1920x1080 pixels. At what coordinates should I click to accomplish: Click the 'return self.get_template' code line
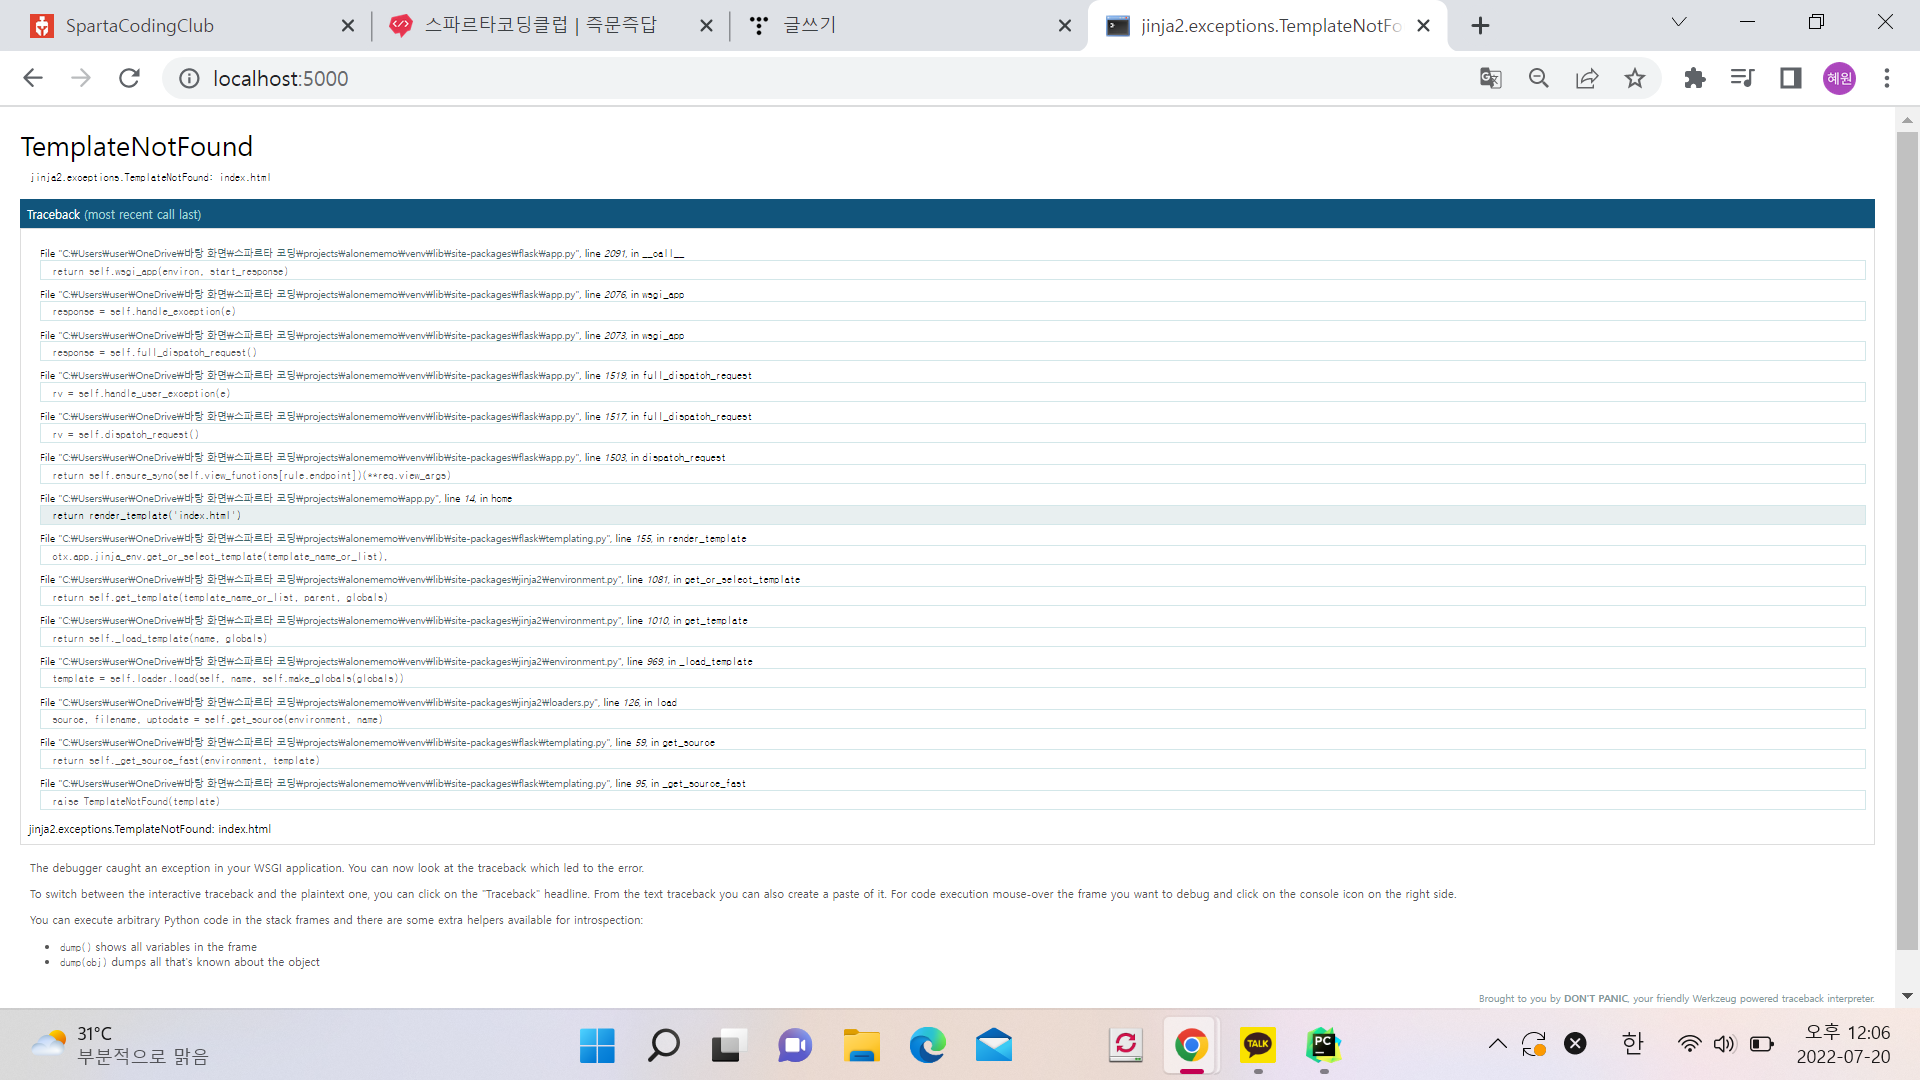click(x=952, y=597)
